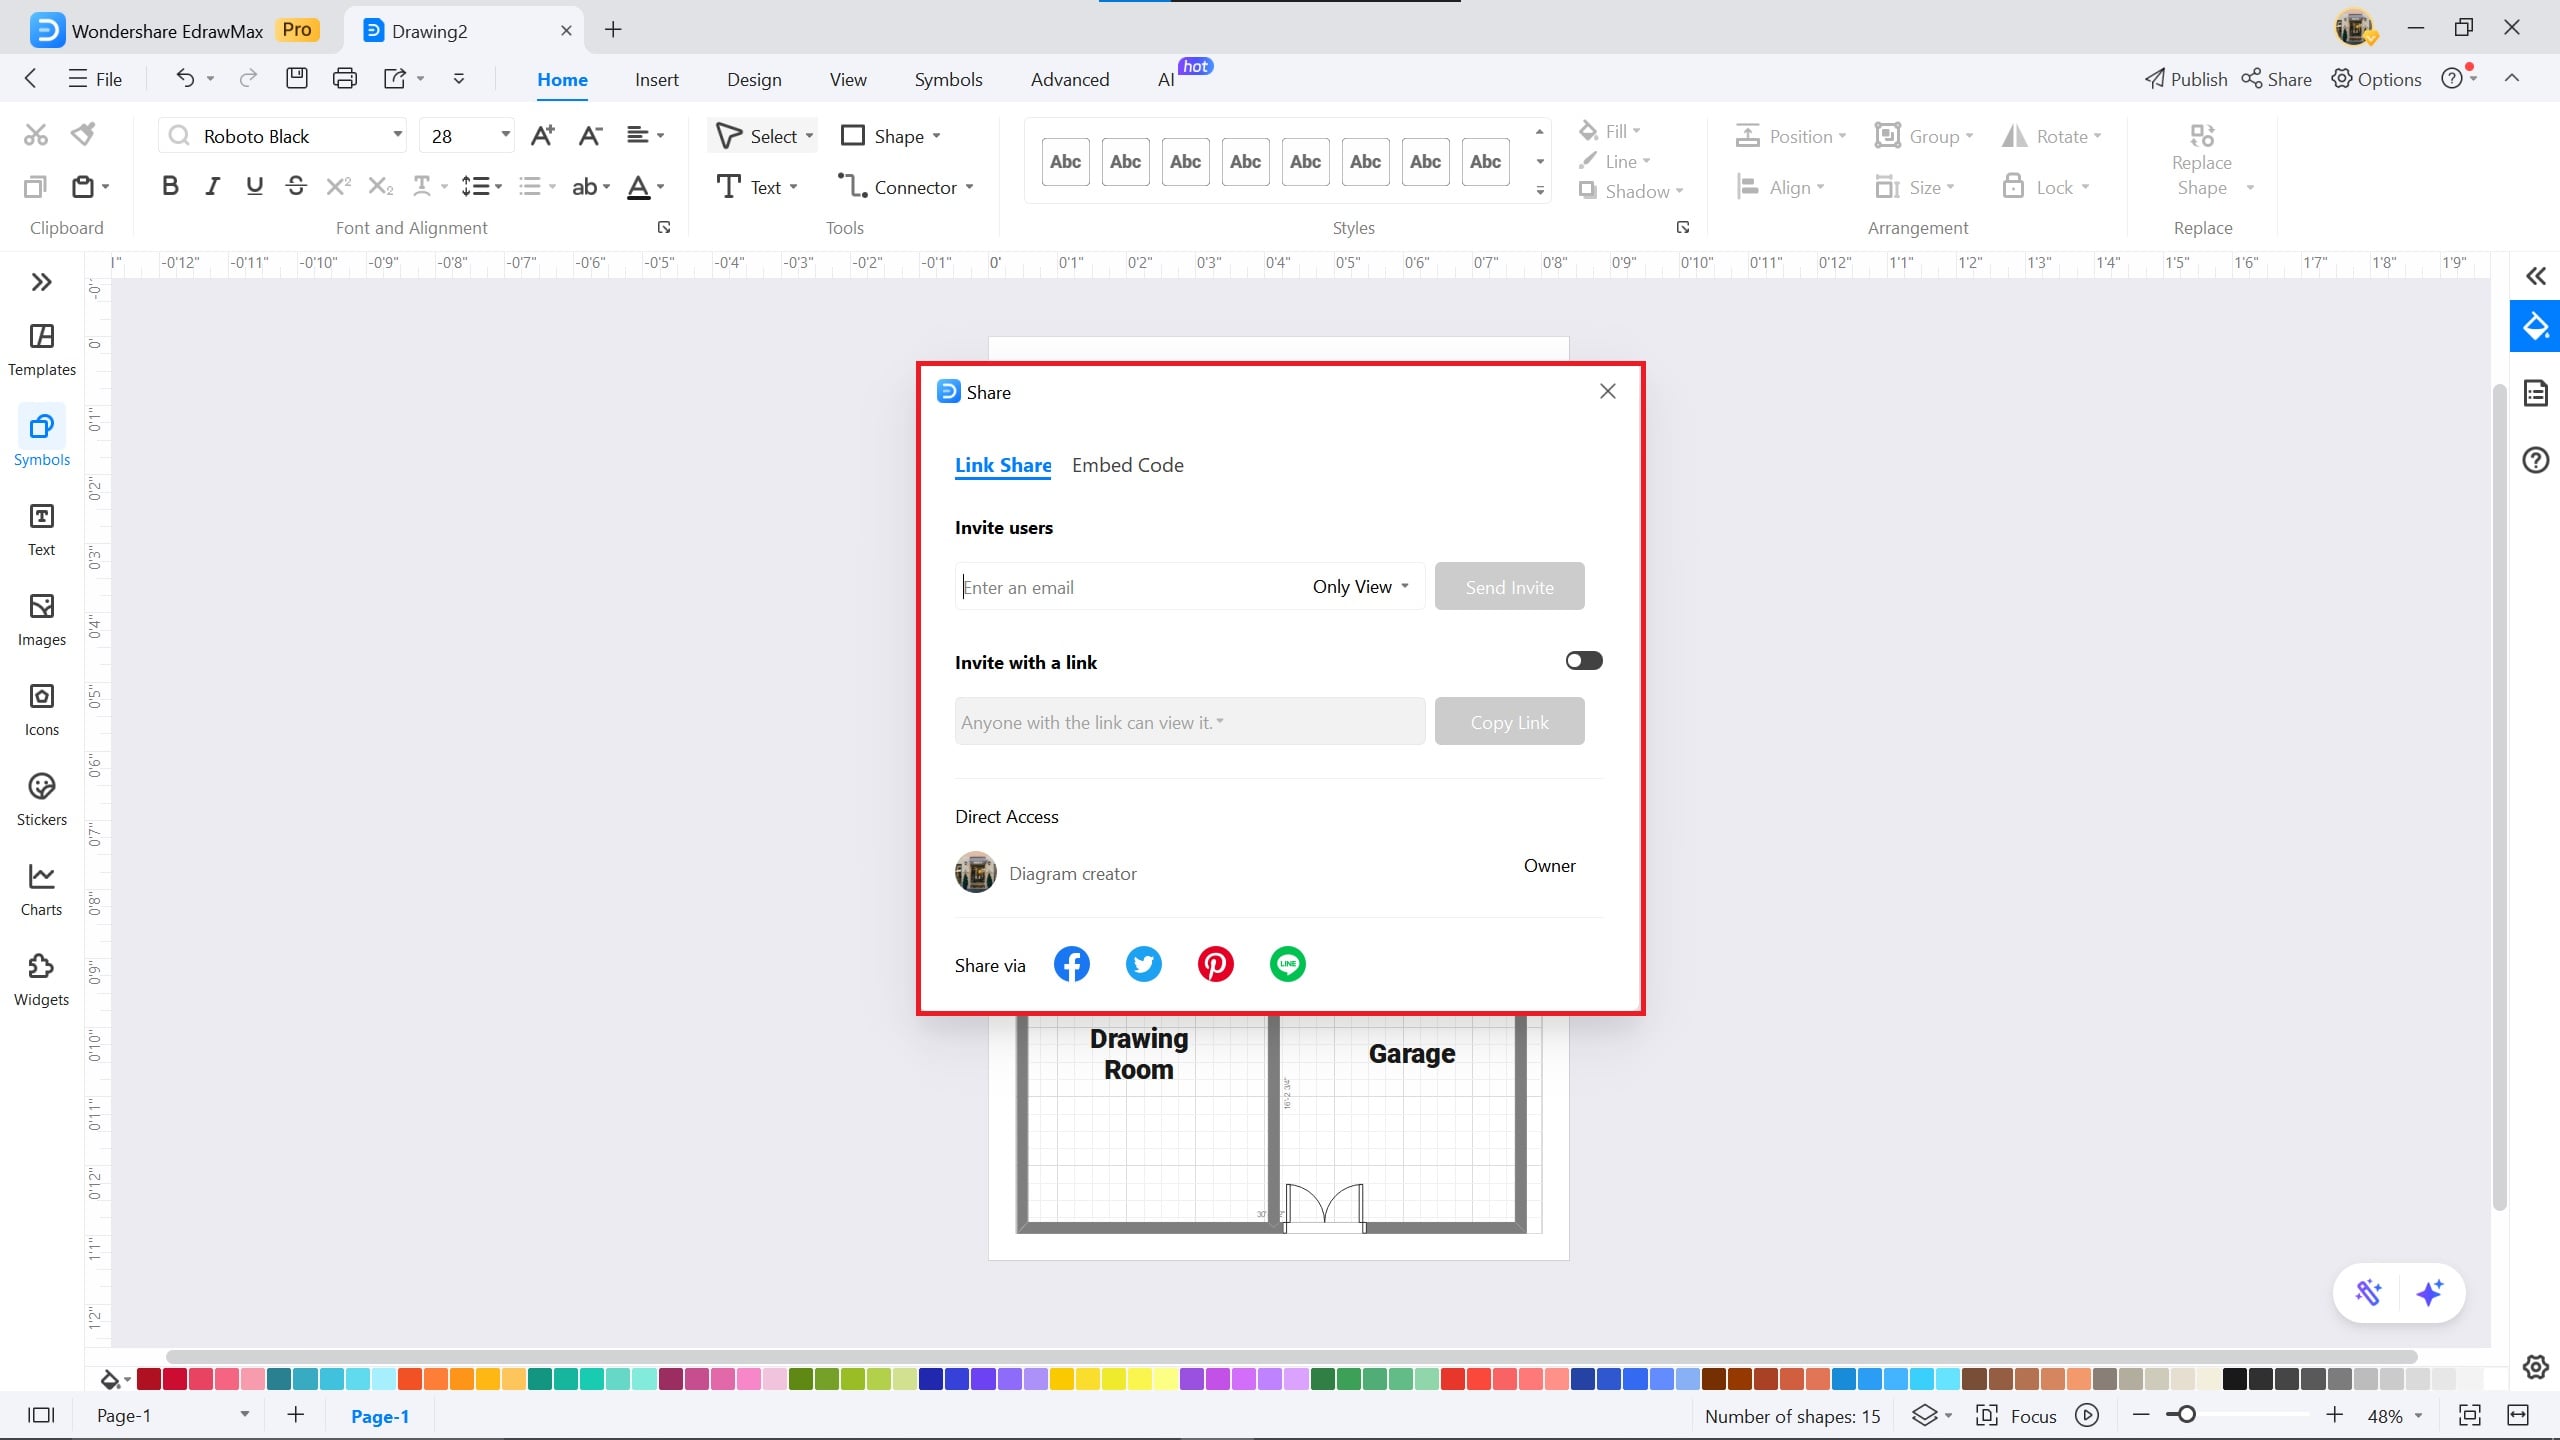Click the LINE share icon
2560x1440 pixels.
[x=1287, y=964]
